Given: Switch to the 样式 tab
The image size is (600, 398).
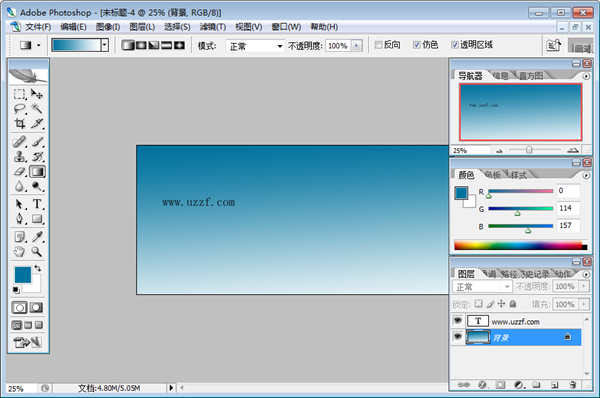Looking at the screenshot, I should point(518,175).
